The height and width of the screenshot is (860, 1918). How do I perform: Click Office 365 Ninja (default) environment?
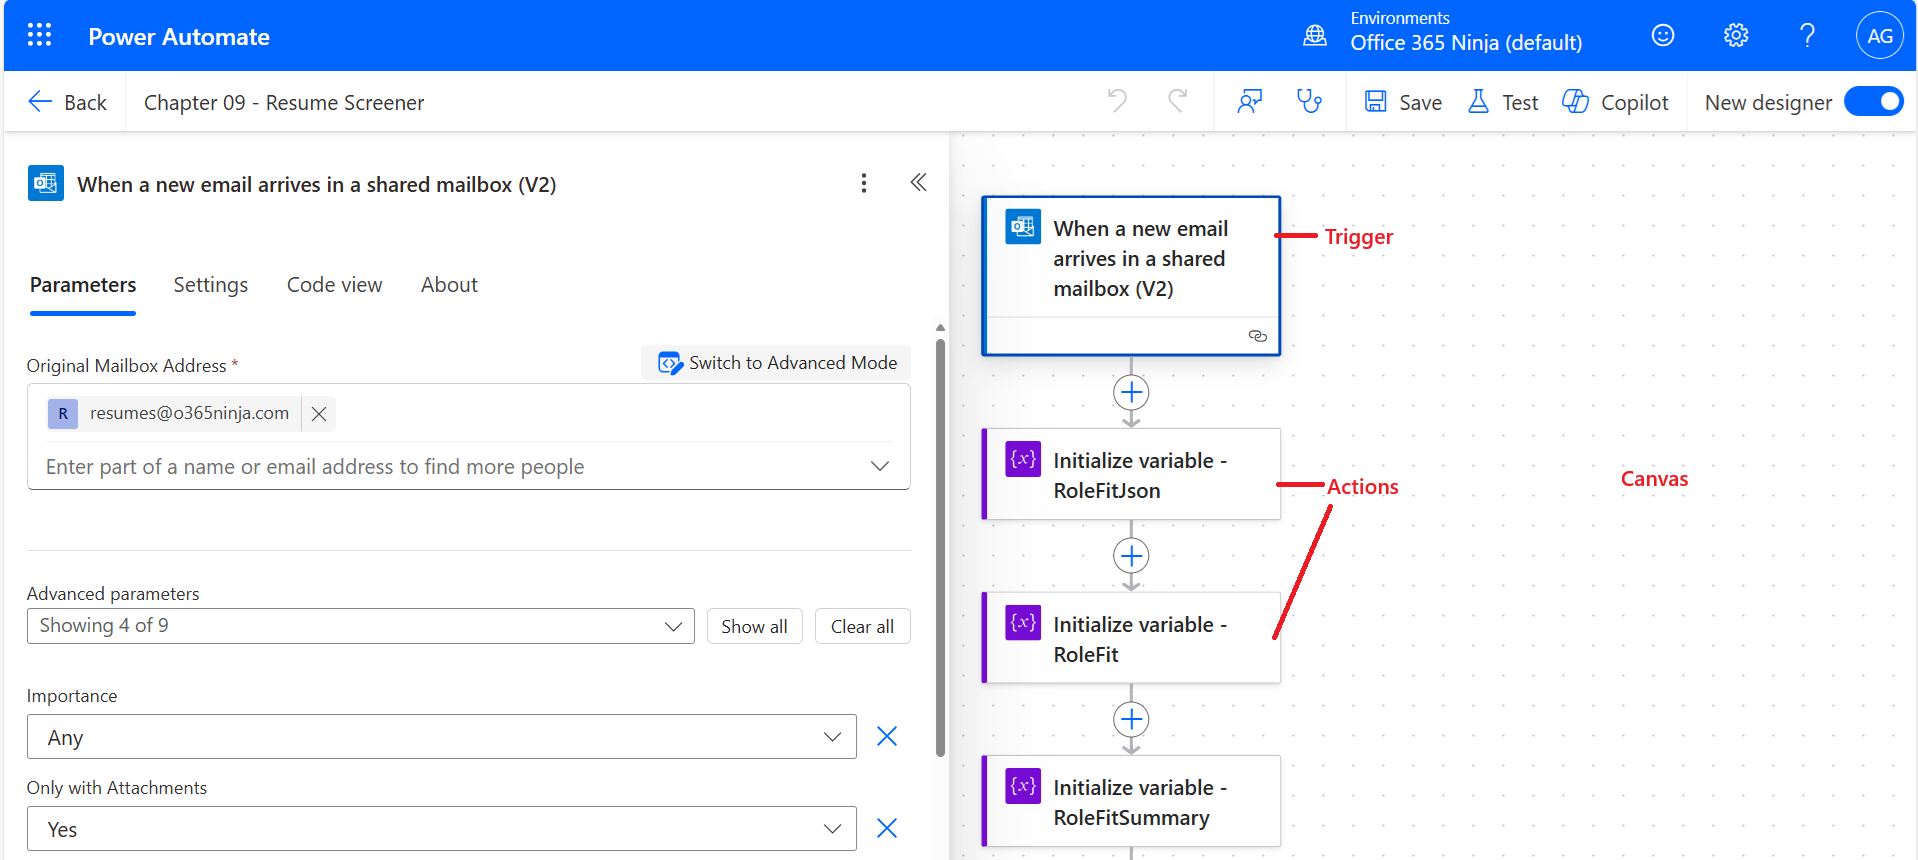point(1466,43)
